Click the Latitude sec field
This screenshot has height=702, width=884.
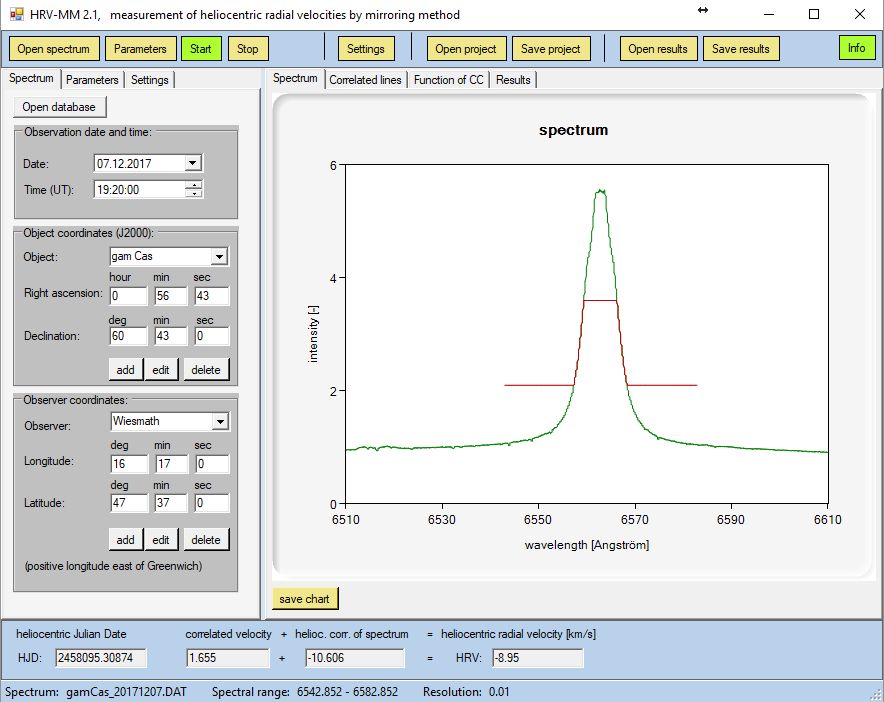coord(213,503)
